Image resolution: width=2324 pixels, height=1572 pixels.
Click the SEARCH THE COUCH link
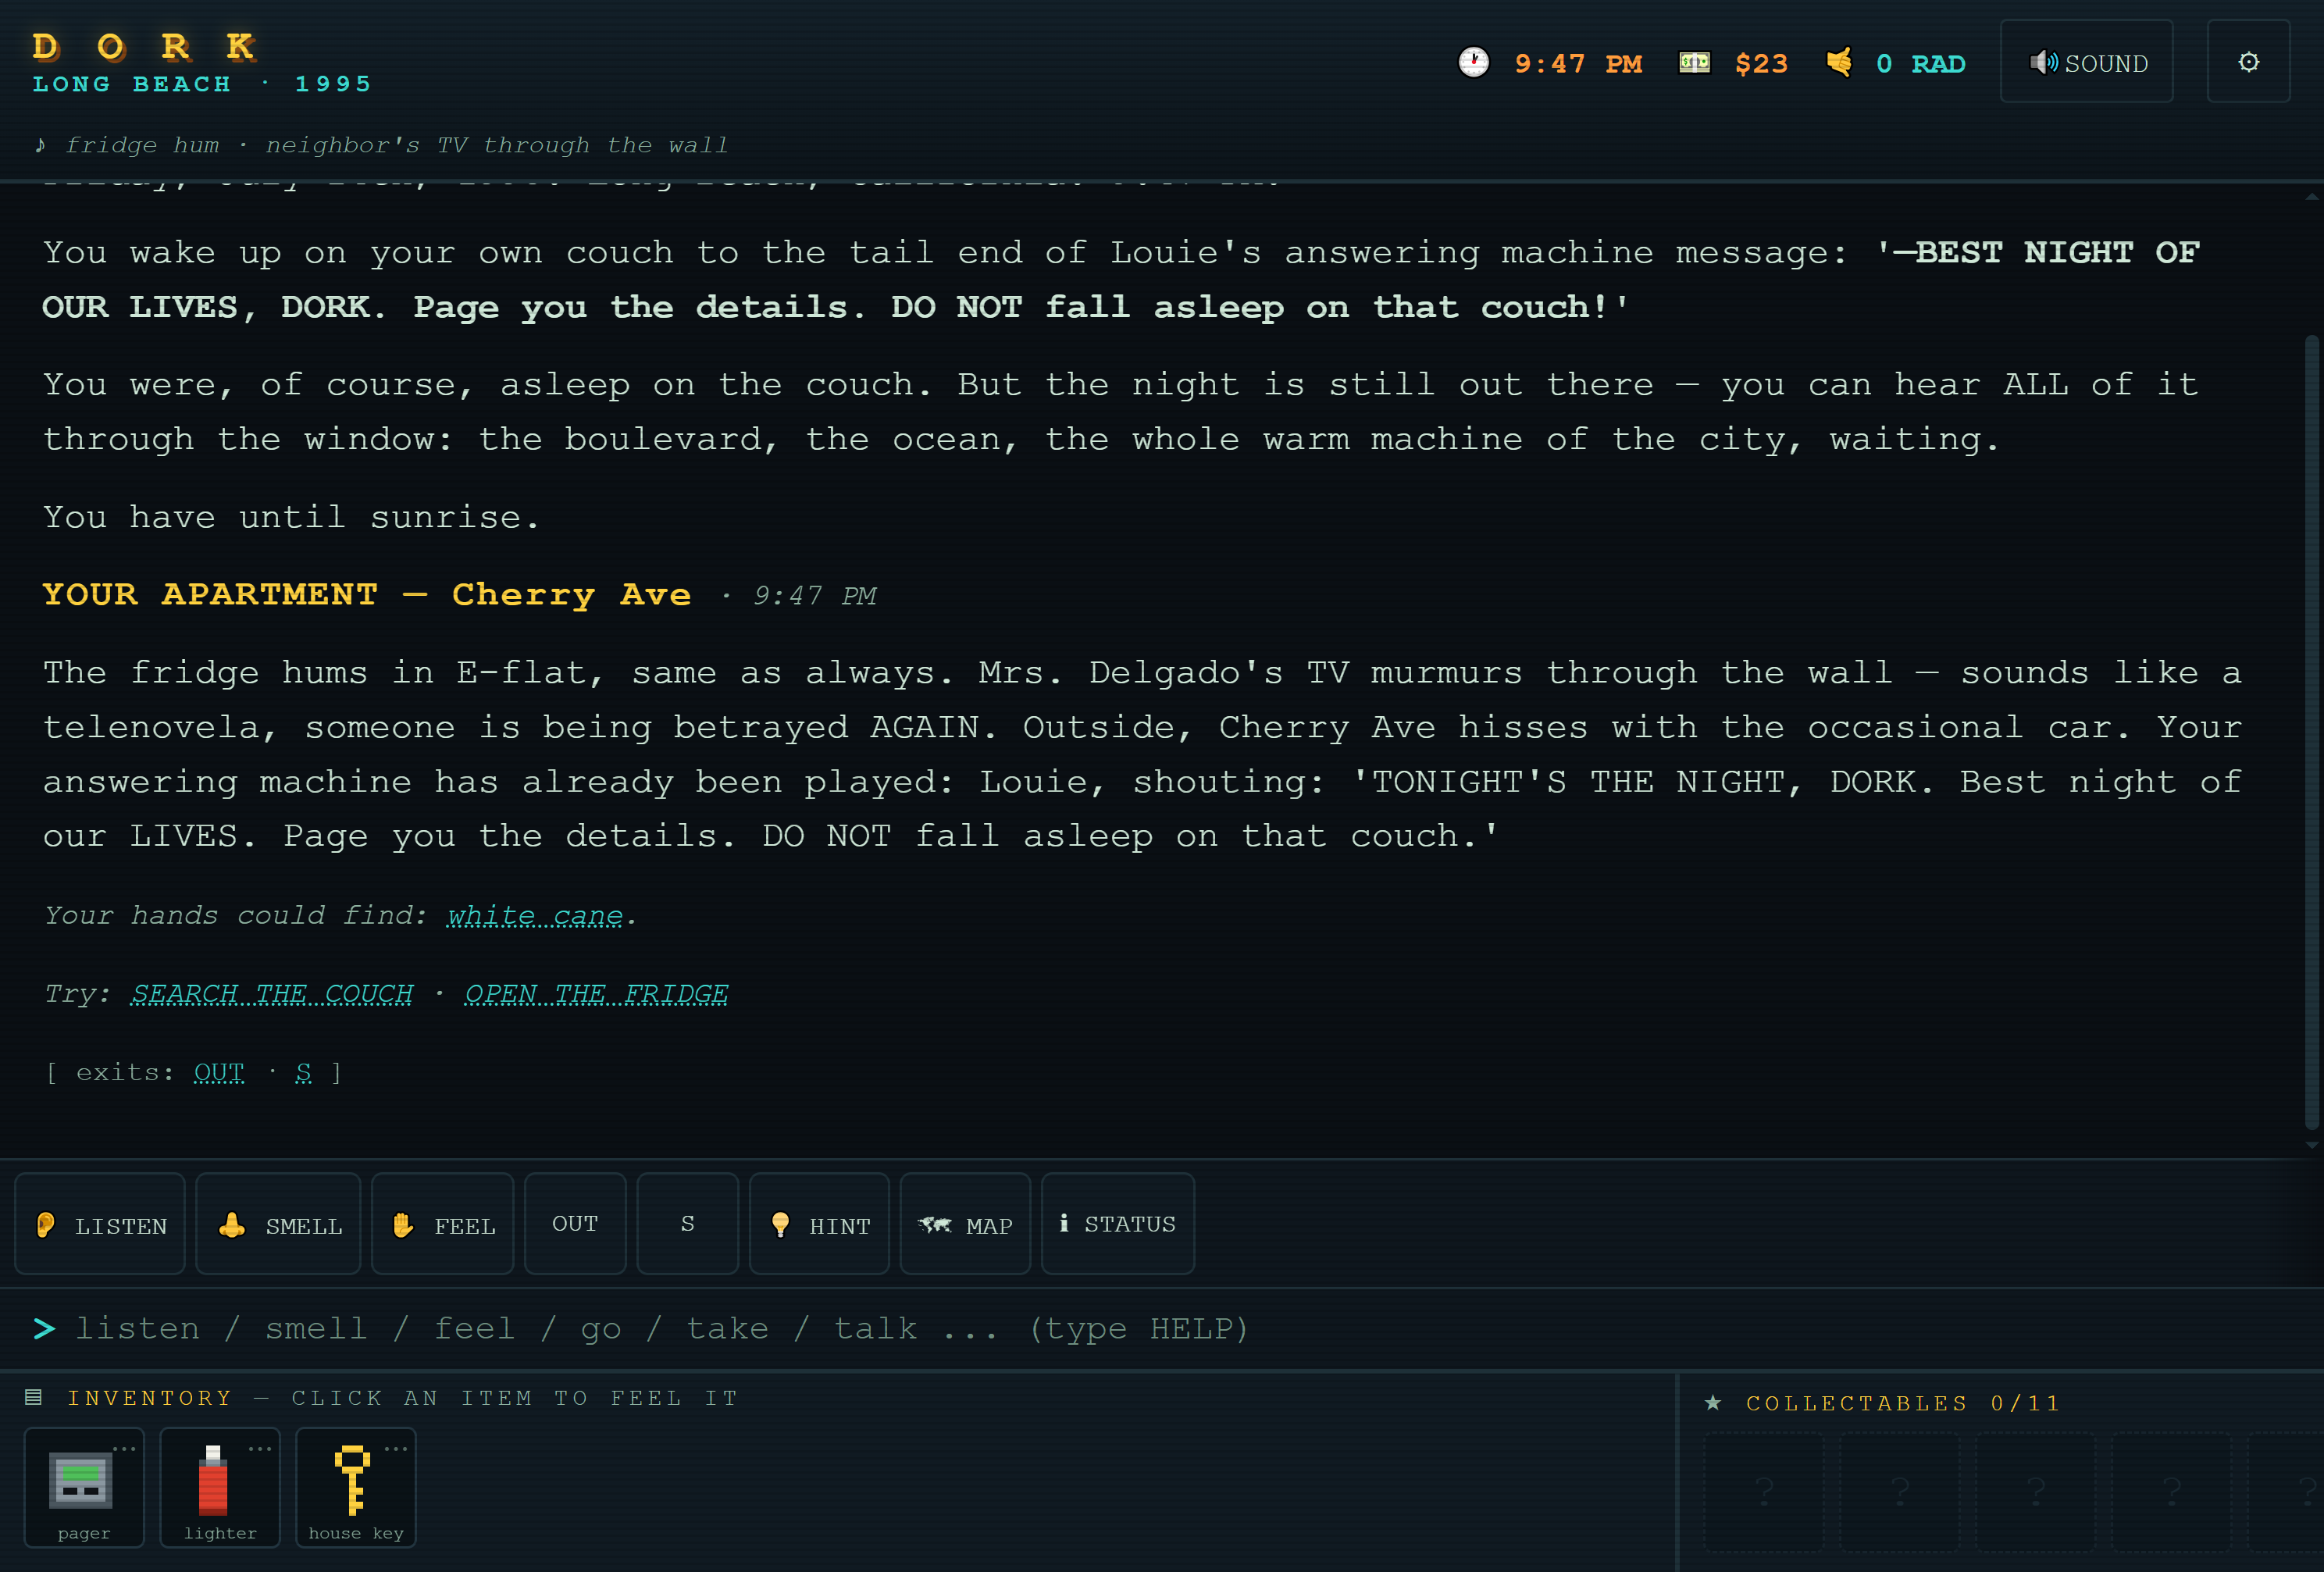[272, 994]
